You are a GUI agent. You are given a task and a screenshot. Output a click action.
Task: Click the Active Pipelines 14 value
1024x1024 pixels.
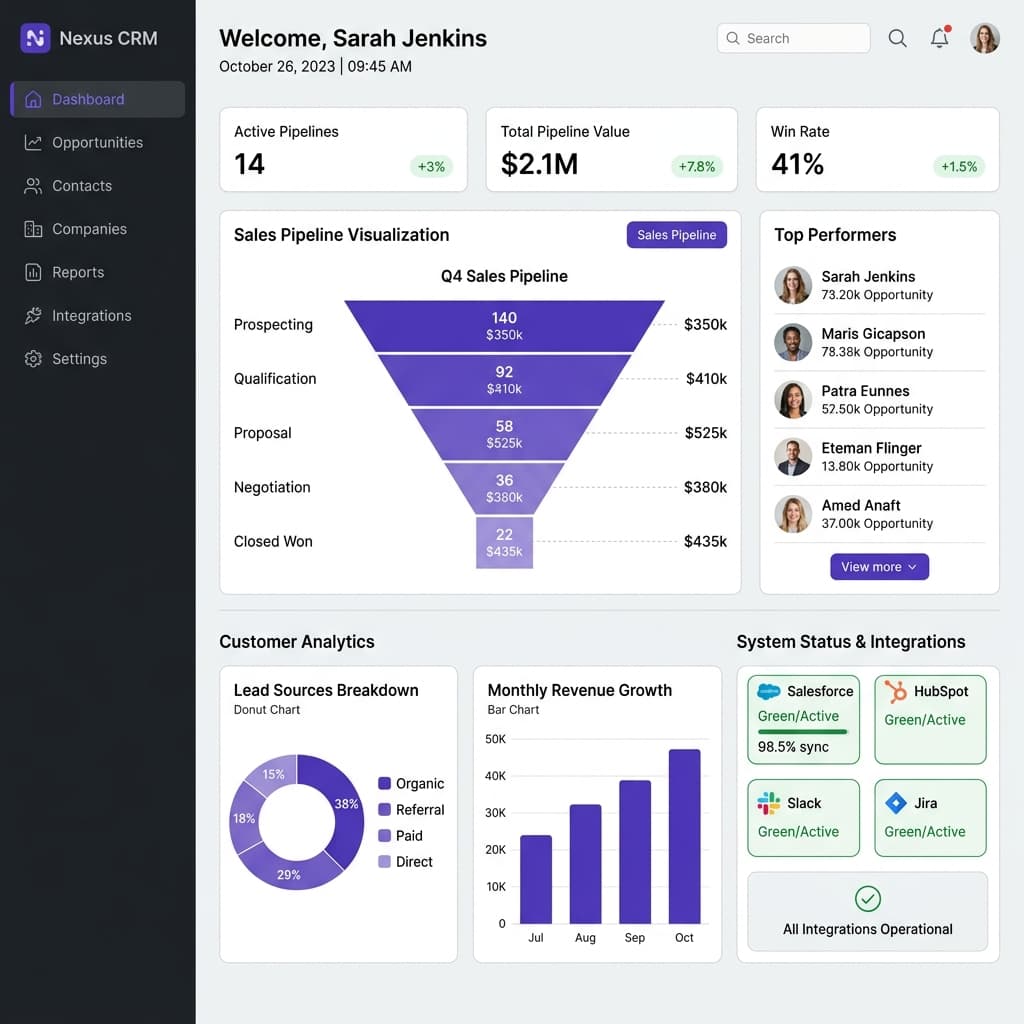point(249,164)
